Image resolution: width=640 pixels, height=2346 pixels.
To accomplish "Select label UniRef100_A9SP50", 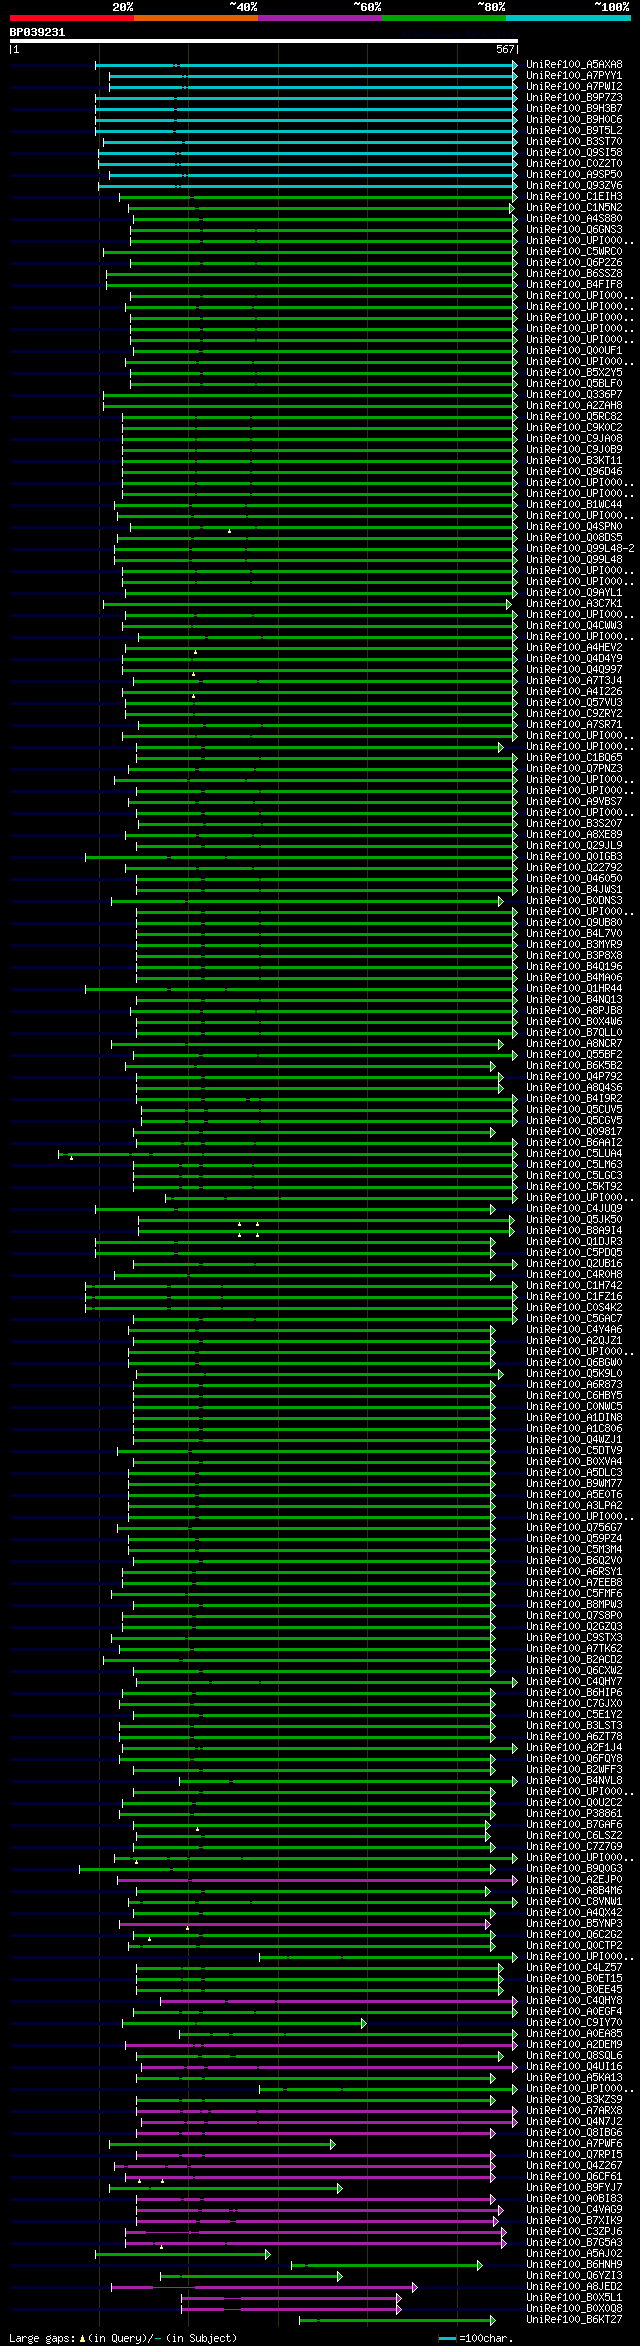I will tap(574, 175).
